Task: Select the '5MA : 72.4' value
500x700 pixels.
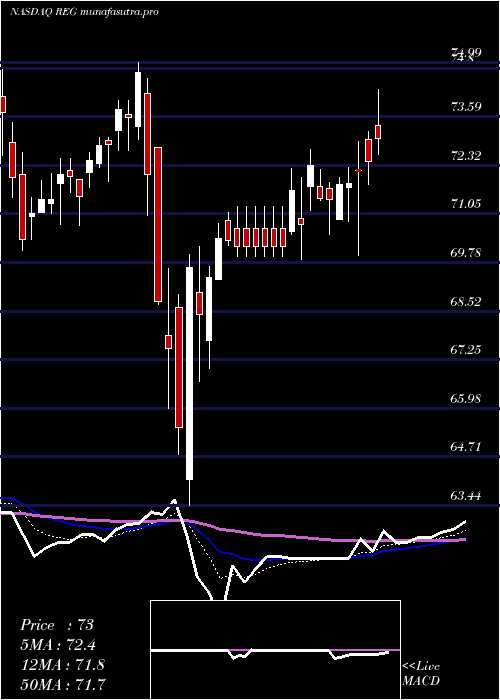Action: 59,645
